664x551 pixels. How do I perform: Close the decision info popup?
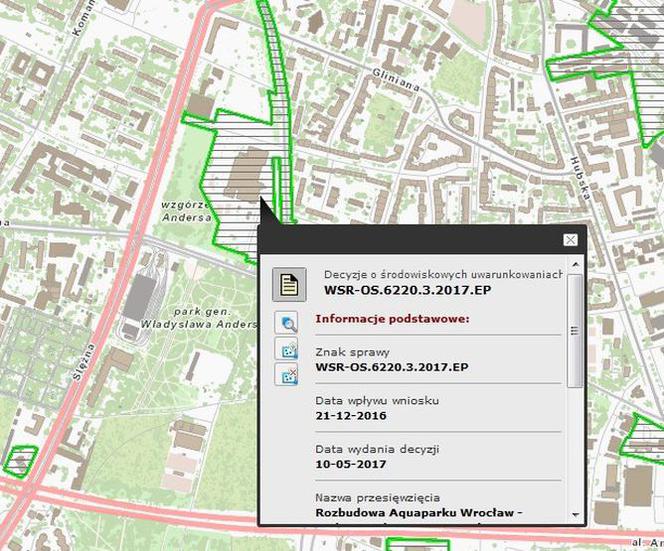pos(570,240)
